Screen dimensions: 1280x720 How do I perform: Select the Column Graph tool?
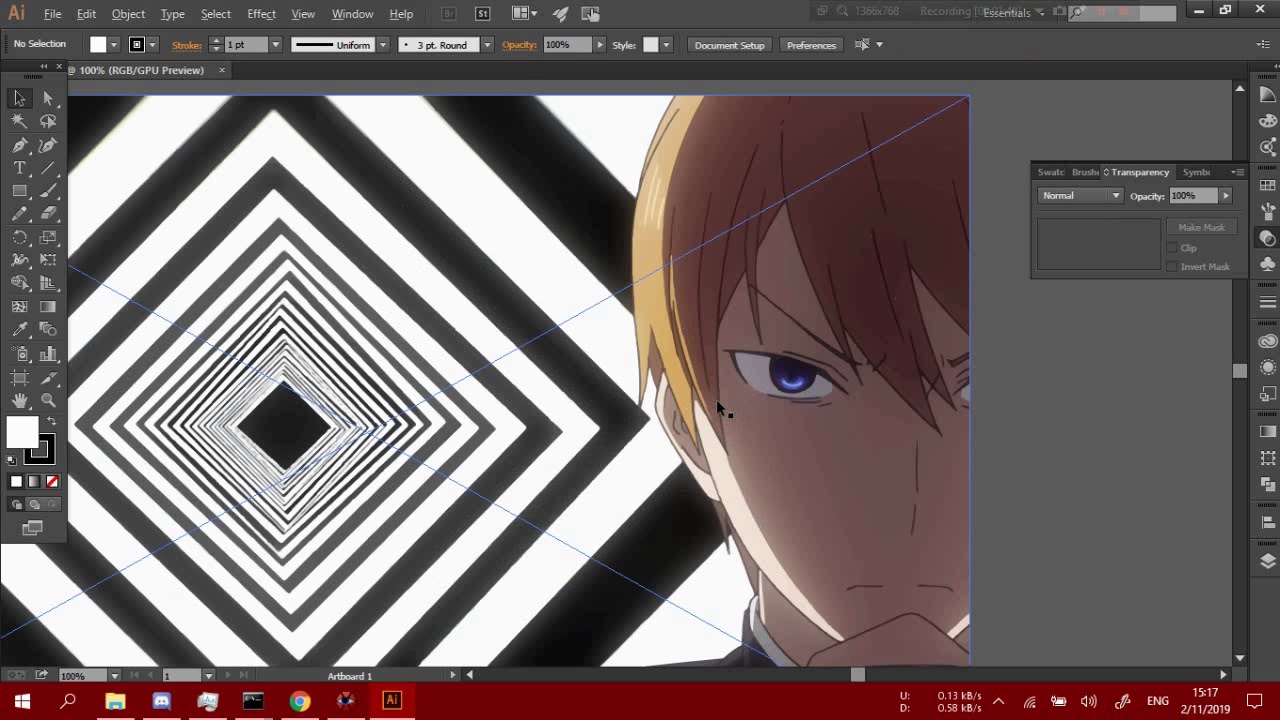pos(48,354)
